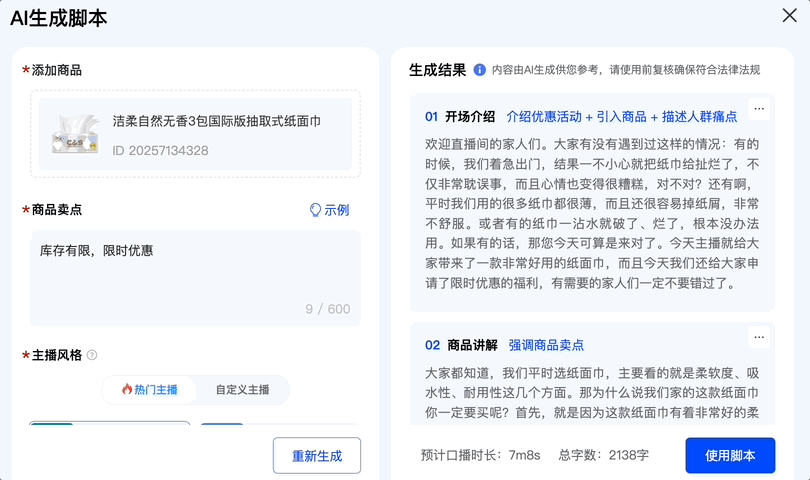Click the tissue product thumbnail image
Viewport: 810px width, 480px height.
pyautogui.click(x=74, y=134)
